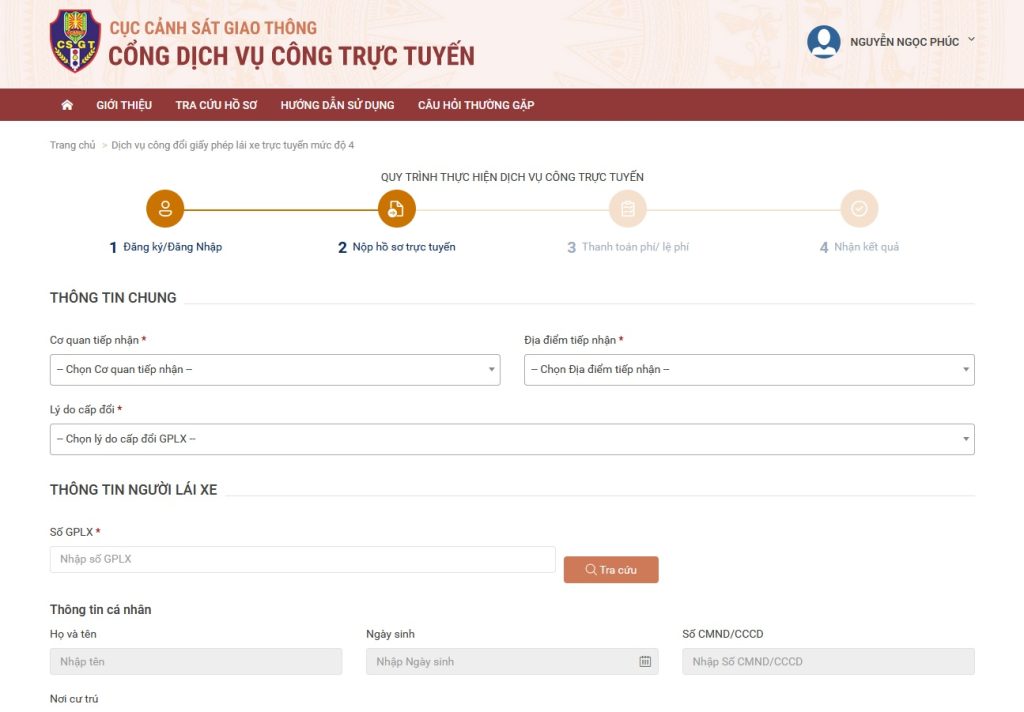Screen dimensions: 1024x712
Task: Click the Tra cứu search button
Action: click(611, 569)
